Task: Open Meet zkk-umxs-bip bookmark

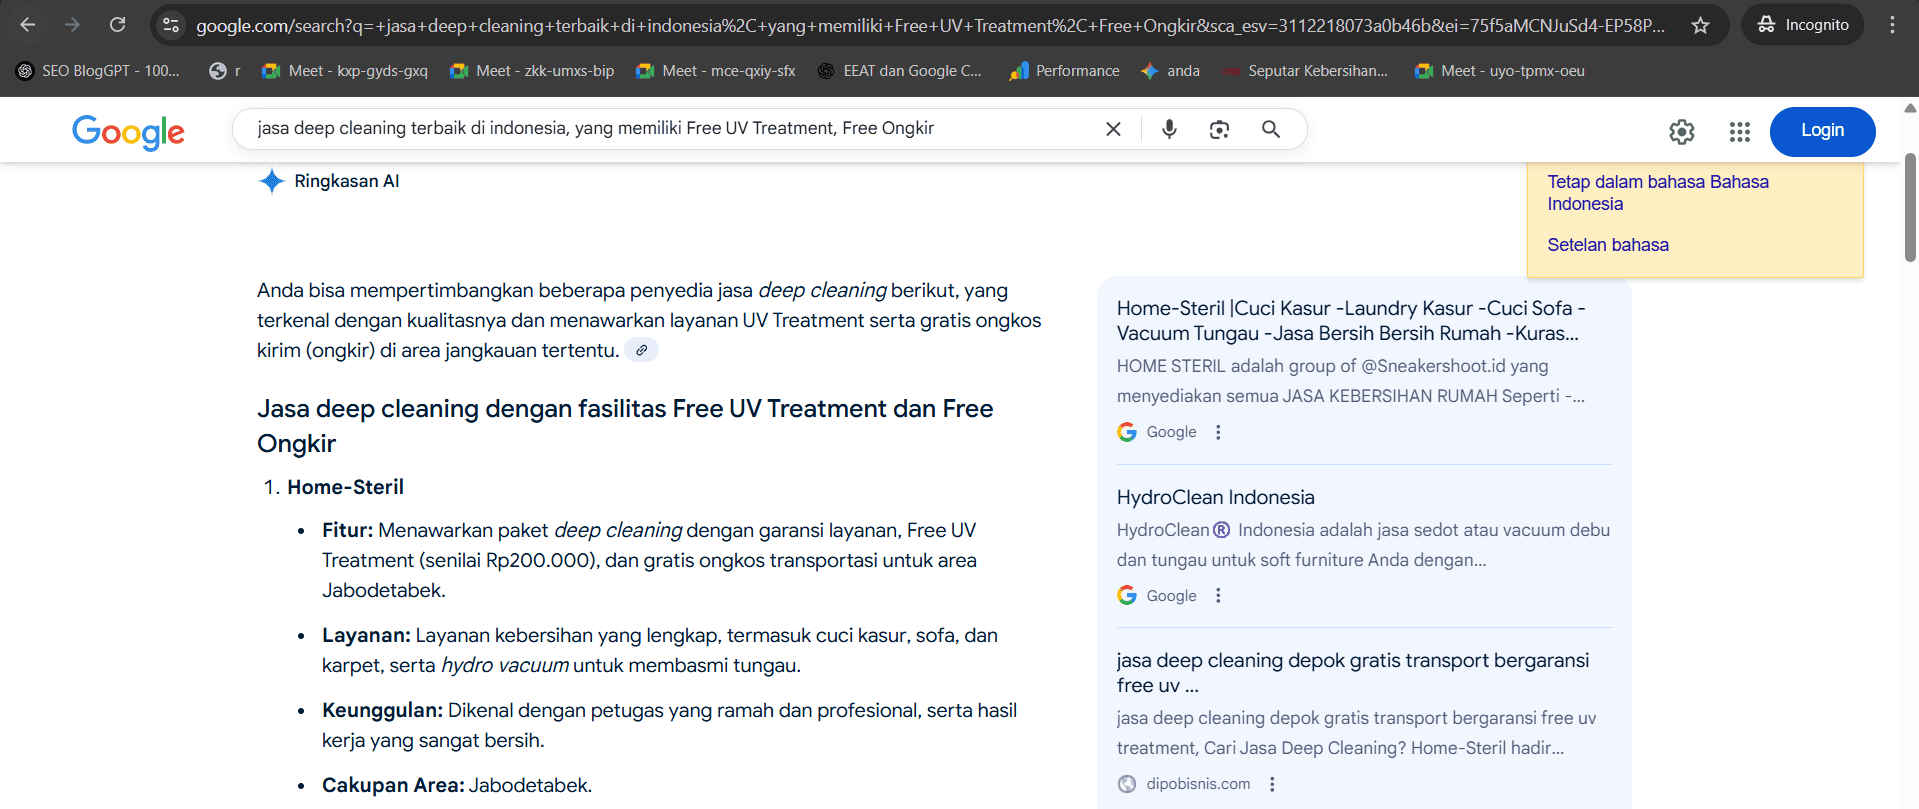Action: click(x=532, y=71)
